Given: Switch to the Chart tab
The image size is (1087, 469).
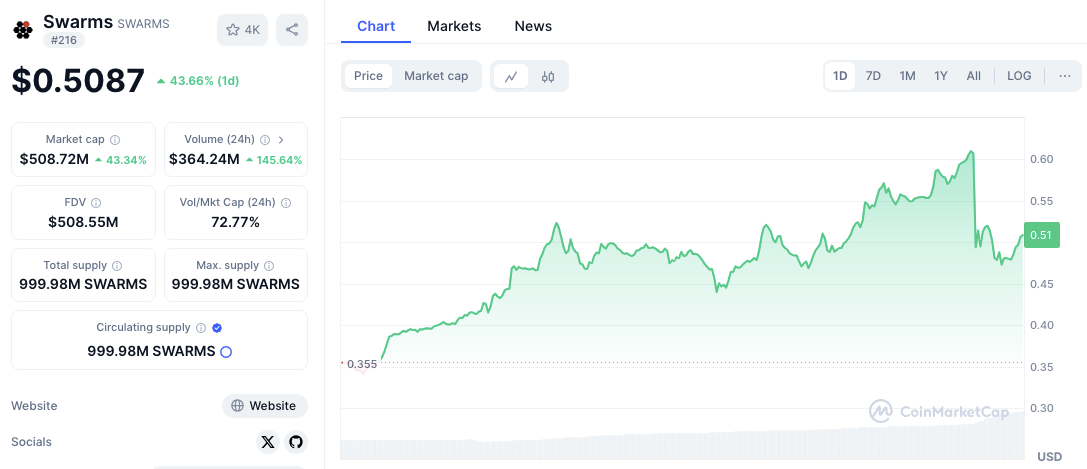Looking at the screenshot, I should point(376,26).
